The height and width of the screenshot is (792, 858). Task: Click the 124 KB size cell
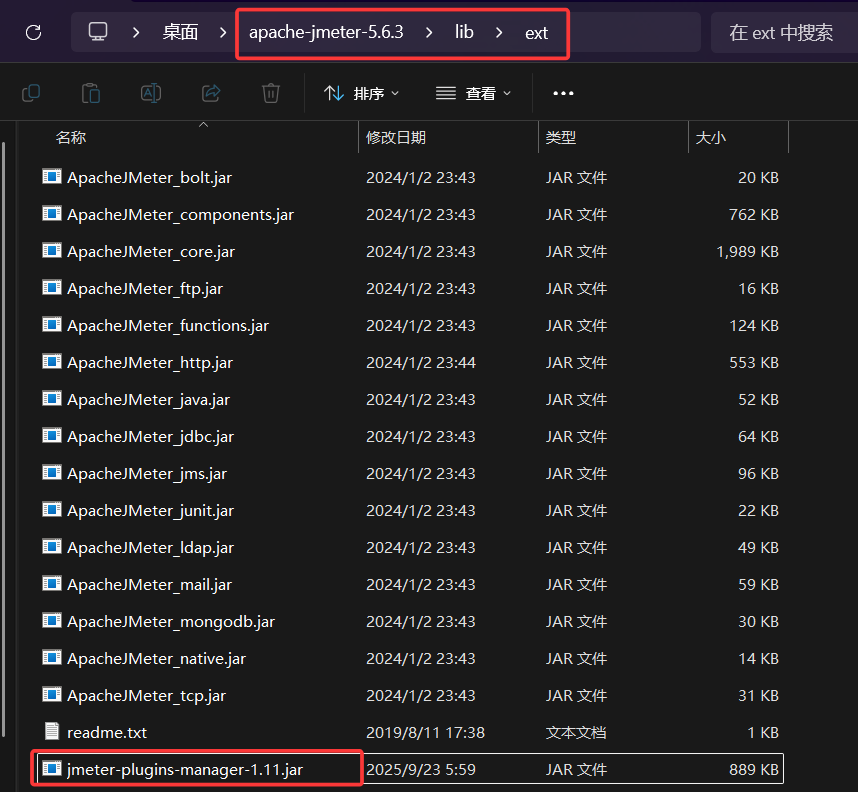753,326
